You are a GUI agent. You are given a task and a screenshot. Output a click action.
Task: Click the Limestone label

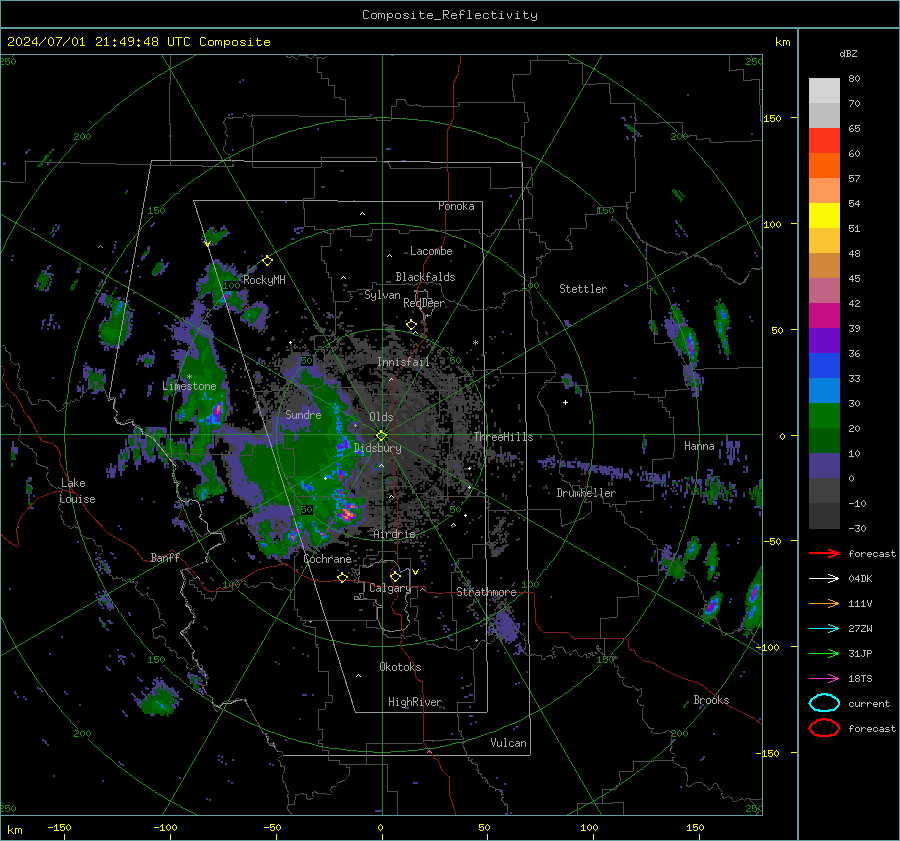189,386
